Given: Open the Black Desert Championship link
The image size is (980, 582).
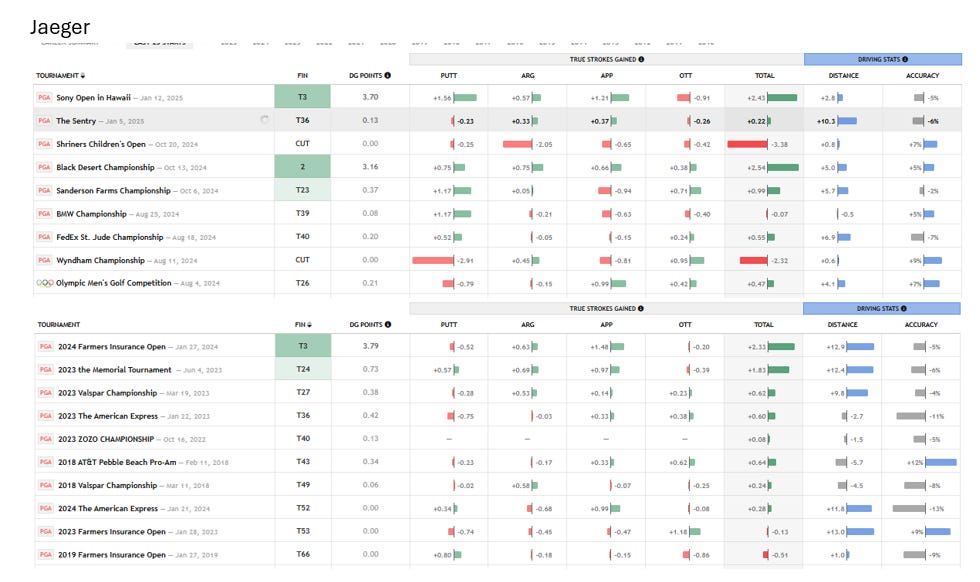Looking at the screenshot, I should click(105, 167).
